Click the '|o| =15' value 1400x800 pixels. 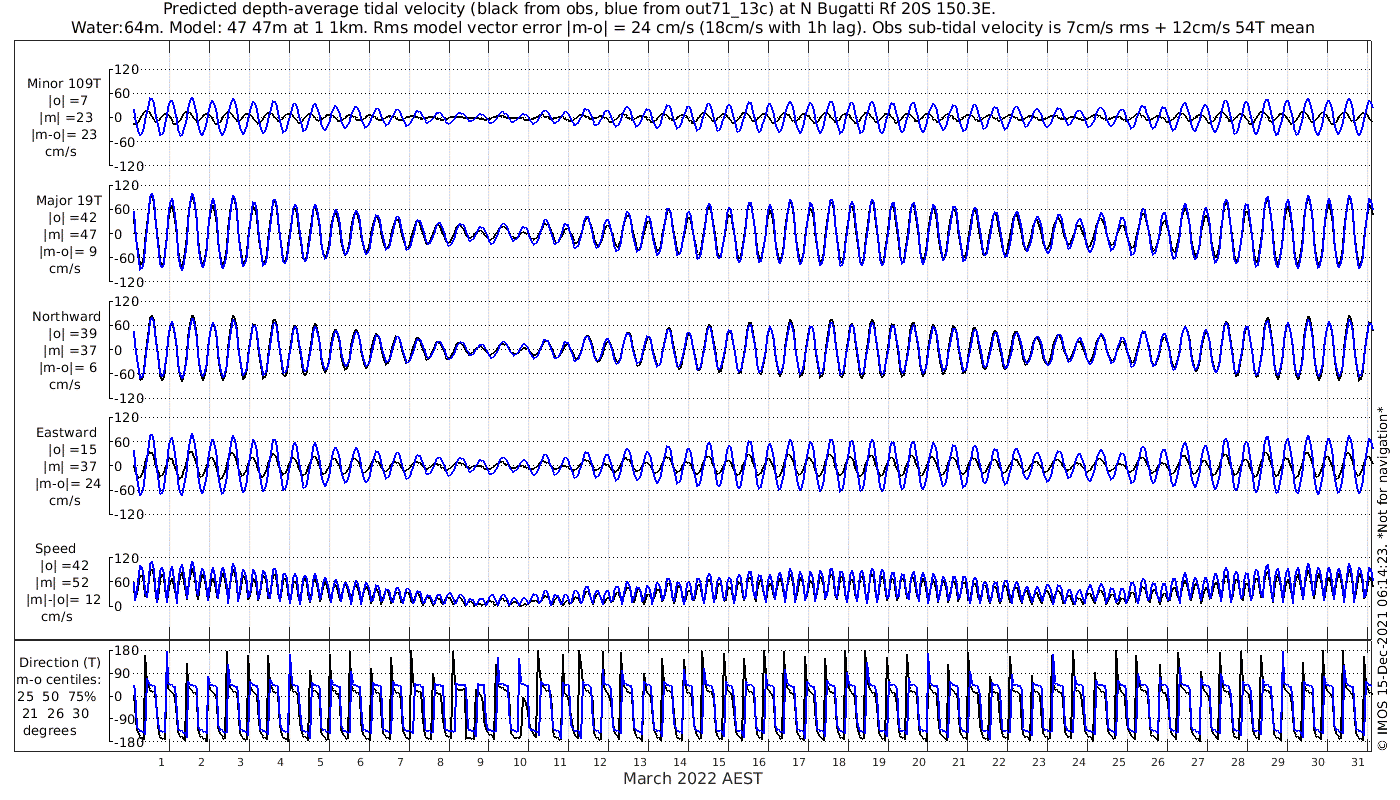point(69,451)
